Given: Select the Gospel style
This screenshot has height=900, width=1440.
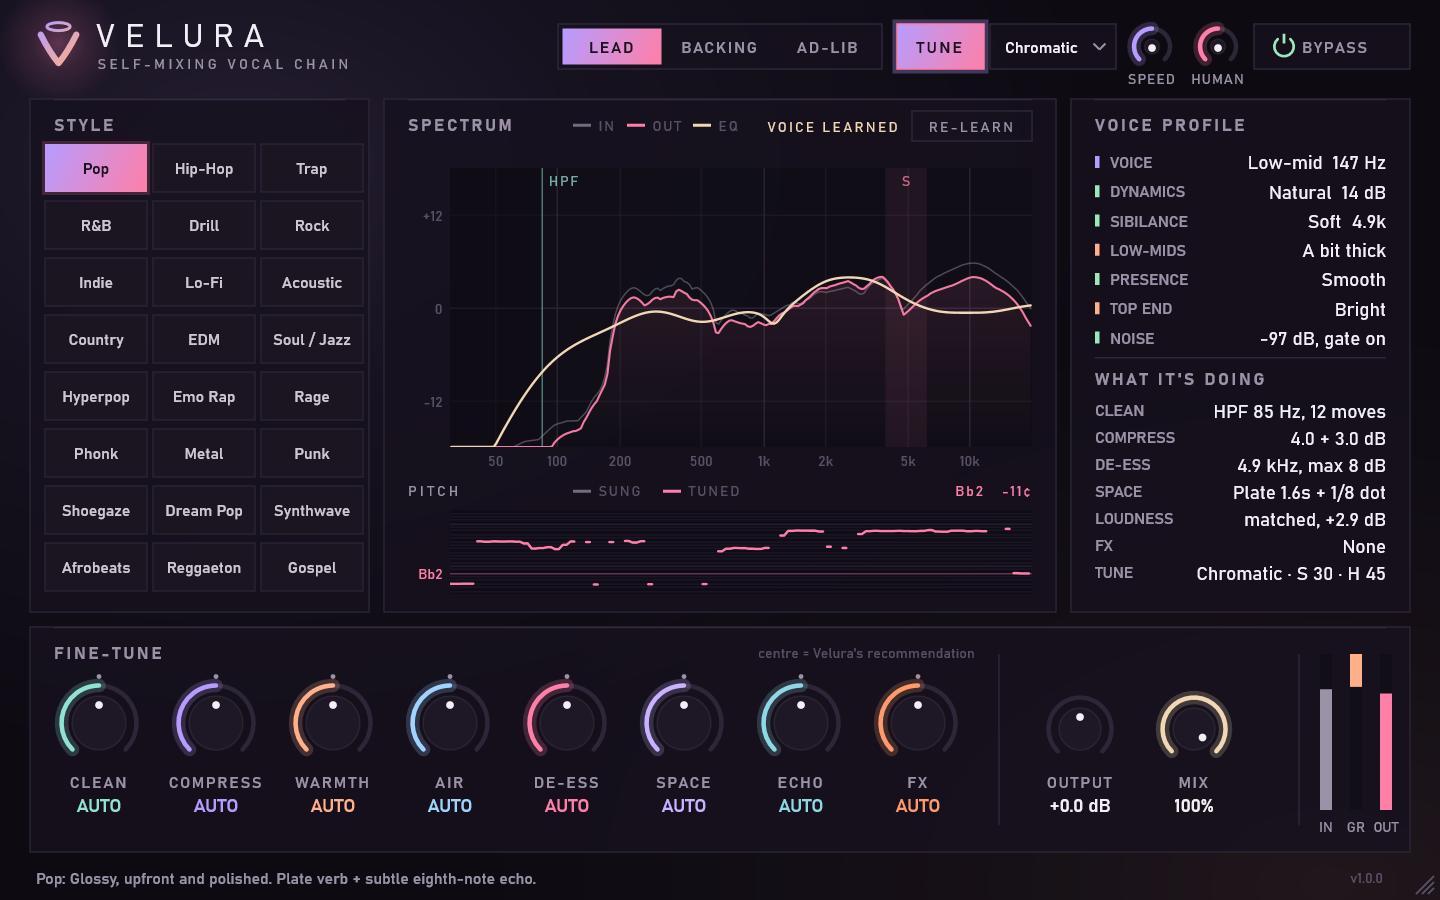Looking at the screenshot, I should point(312,567).
